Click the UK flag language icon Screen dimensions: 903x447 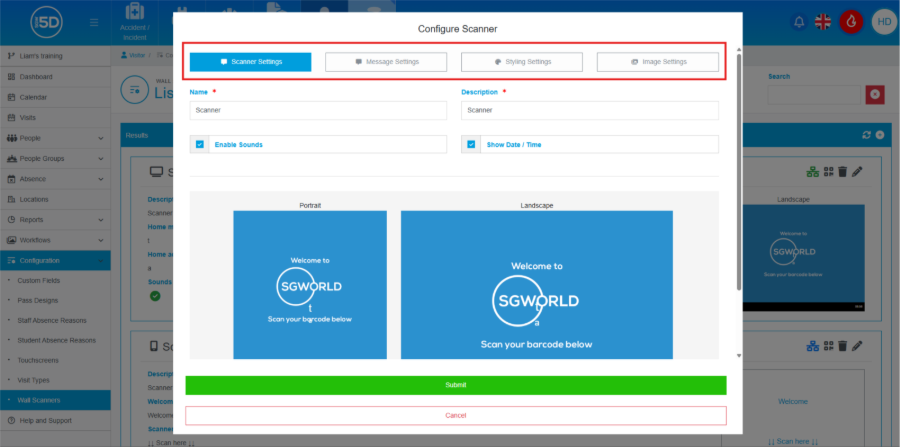tap(824, 21)
